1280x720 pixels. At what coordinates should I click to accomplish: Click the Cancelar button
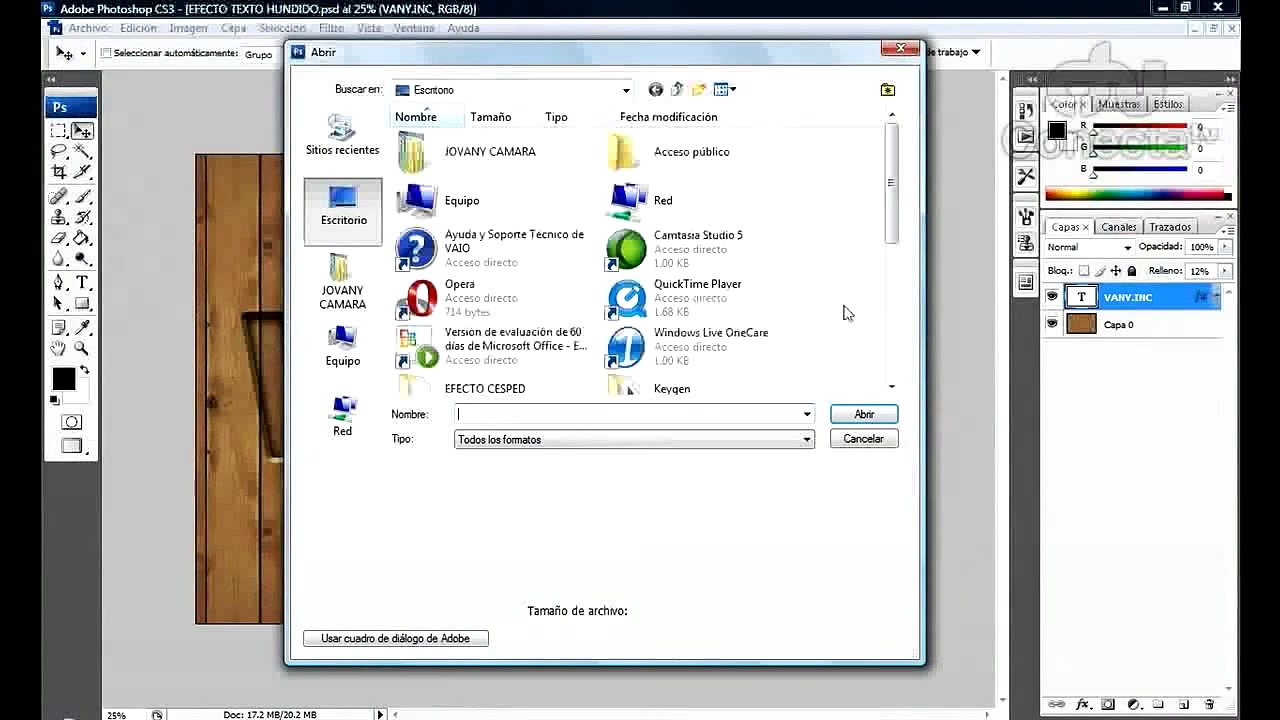coord(863,439)
